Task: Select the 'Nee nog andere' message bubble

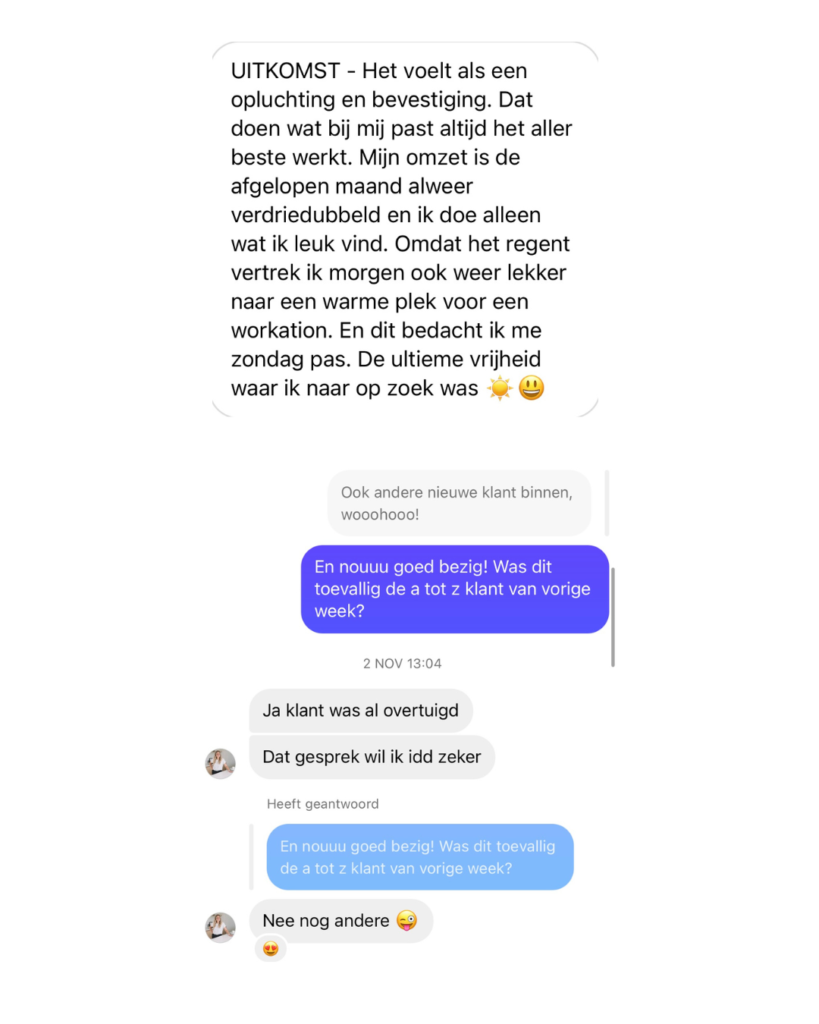Action: click(x=341, y=921)
